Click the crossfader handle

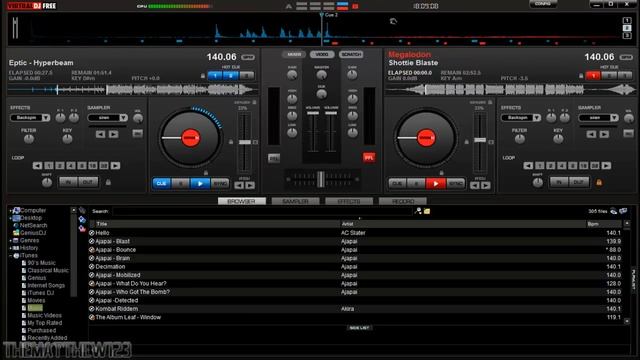click(x=321, y=179)
